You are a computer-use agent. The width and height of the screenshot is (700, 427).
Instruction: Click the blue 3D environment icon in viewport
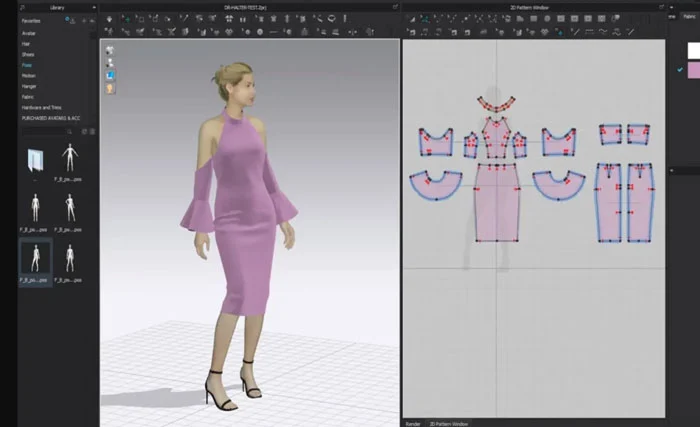110,75
